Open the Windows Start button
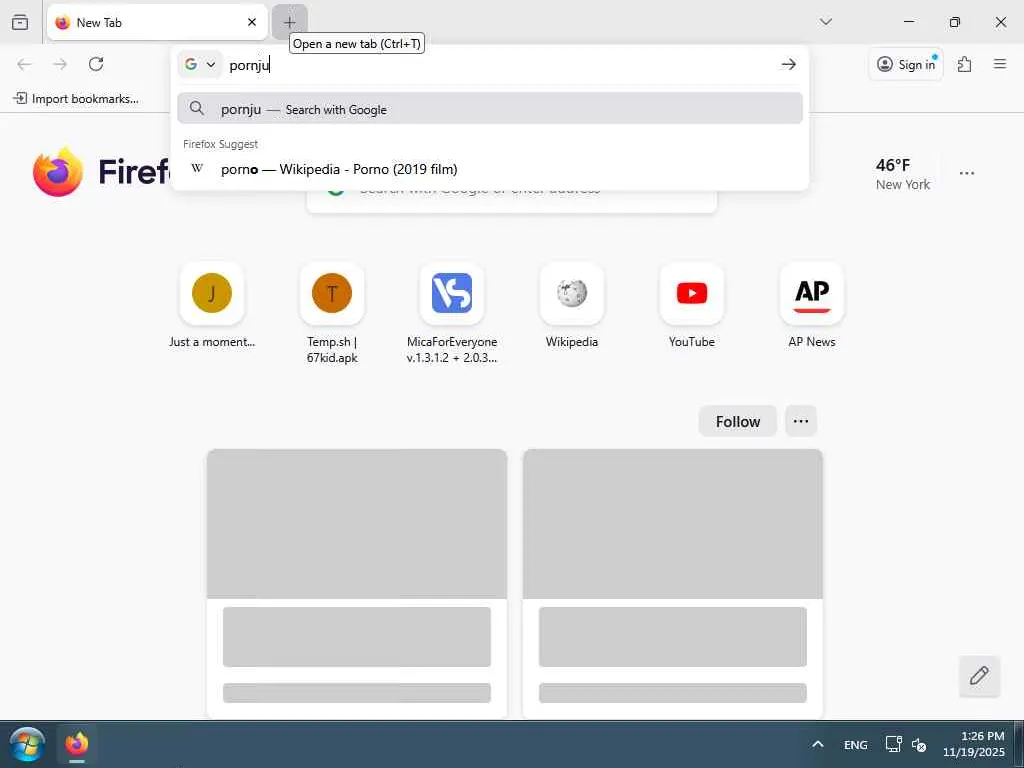 [x=26, y=744]
